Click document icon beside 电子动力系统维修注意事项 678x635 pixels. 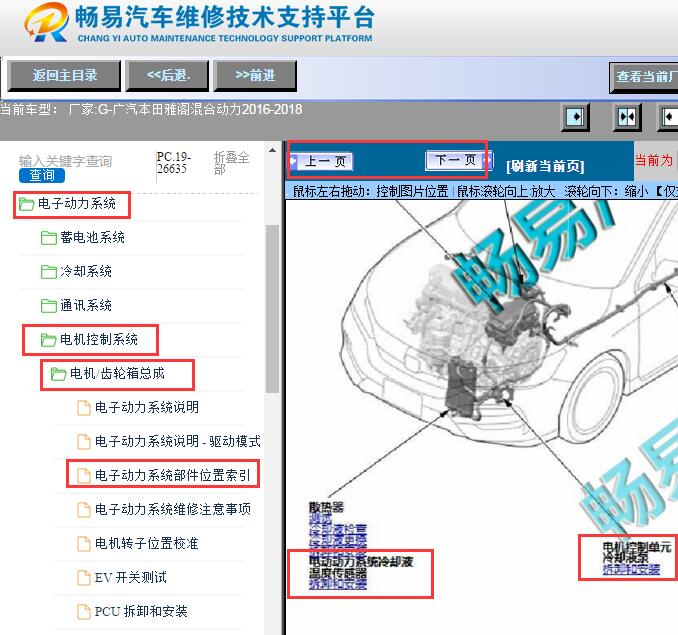[83, 510]
